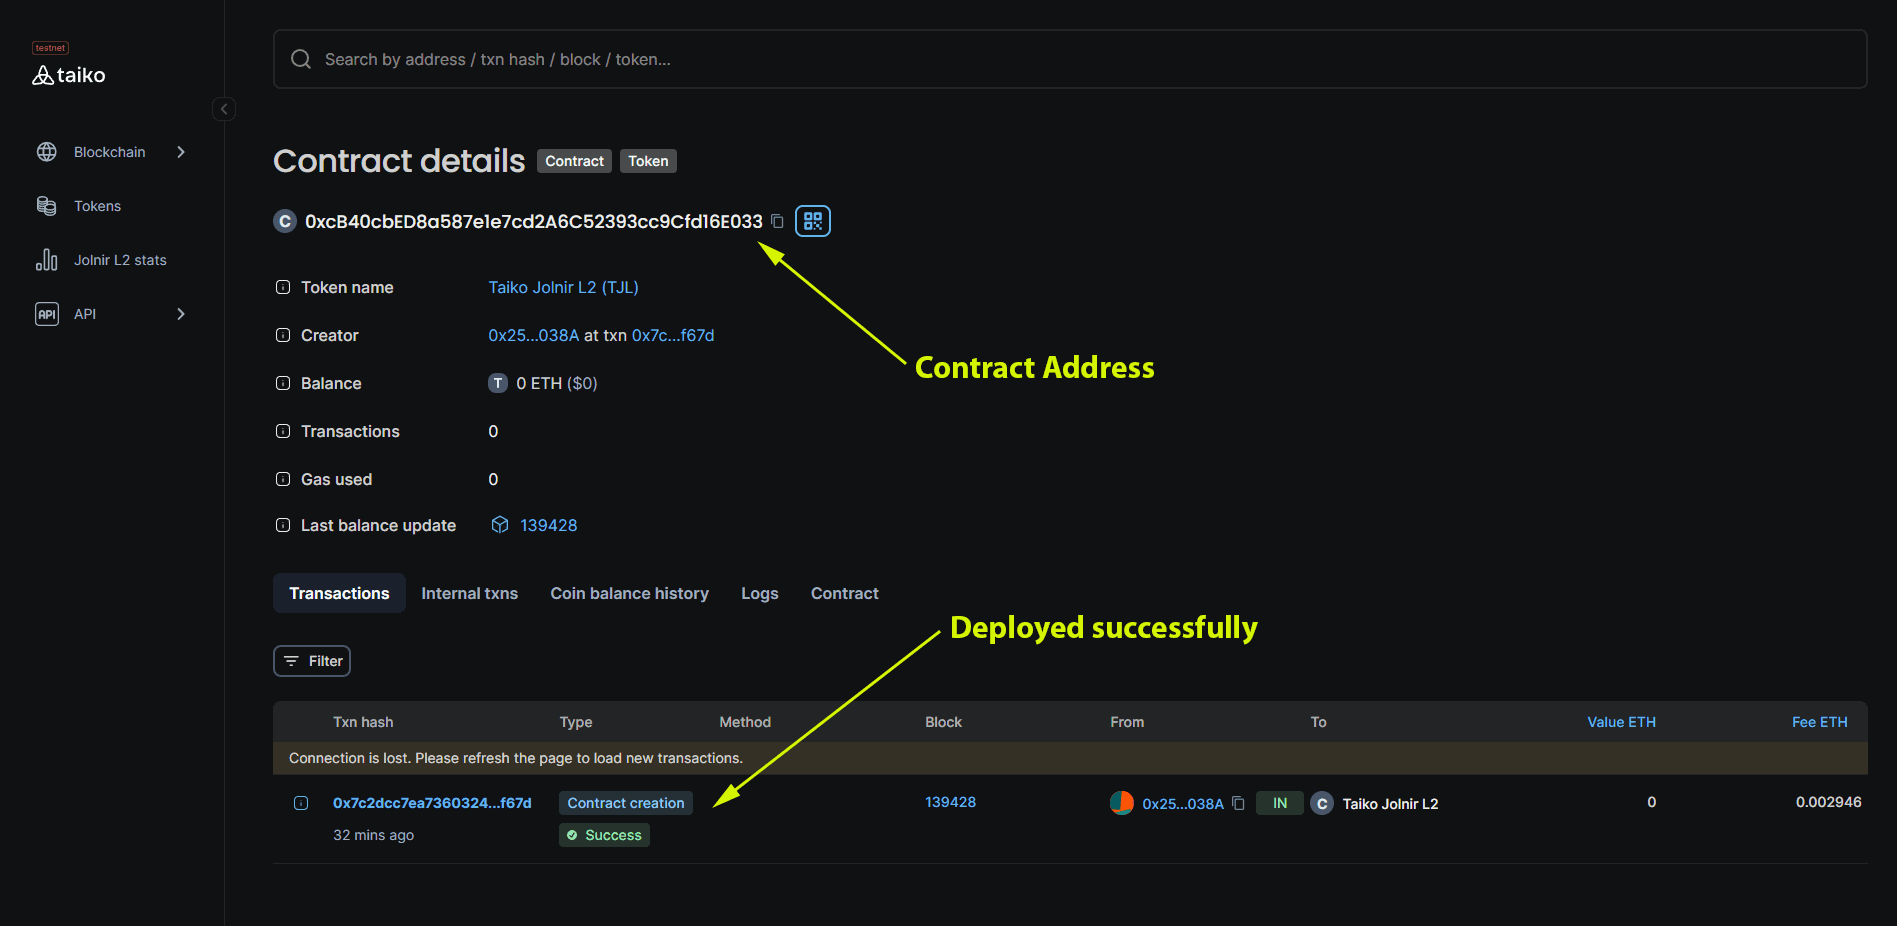
Task: Click the C icon beside Taiko Jolnir L2
Action: [x=1322, y=803]
